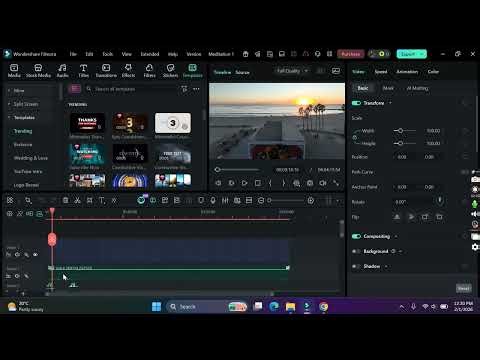This screenshot has width=480, height=360.
Task: Click the microphone voiceover icon
Action: pos(213,200)
